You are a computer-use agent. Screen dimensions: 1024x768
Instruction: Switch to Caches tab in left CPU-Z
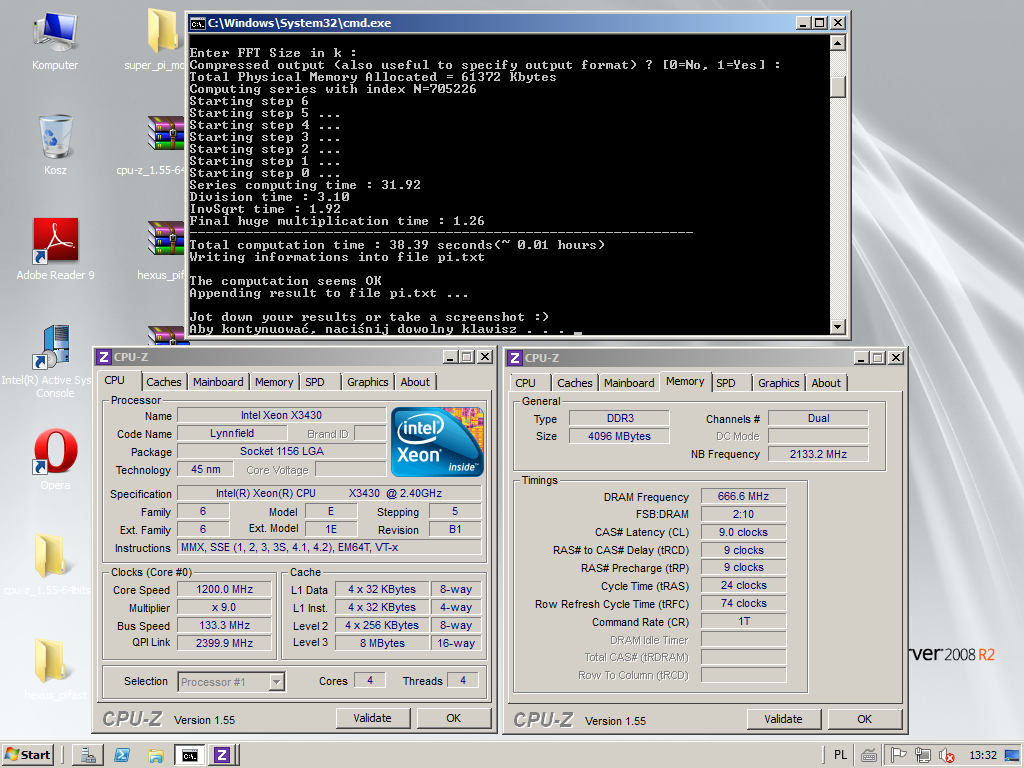[x=163, y=382]
